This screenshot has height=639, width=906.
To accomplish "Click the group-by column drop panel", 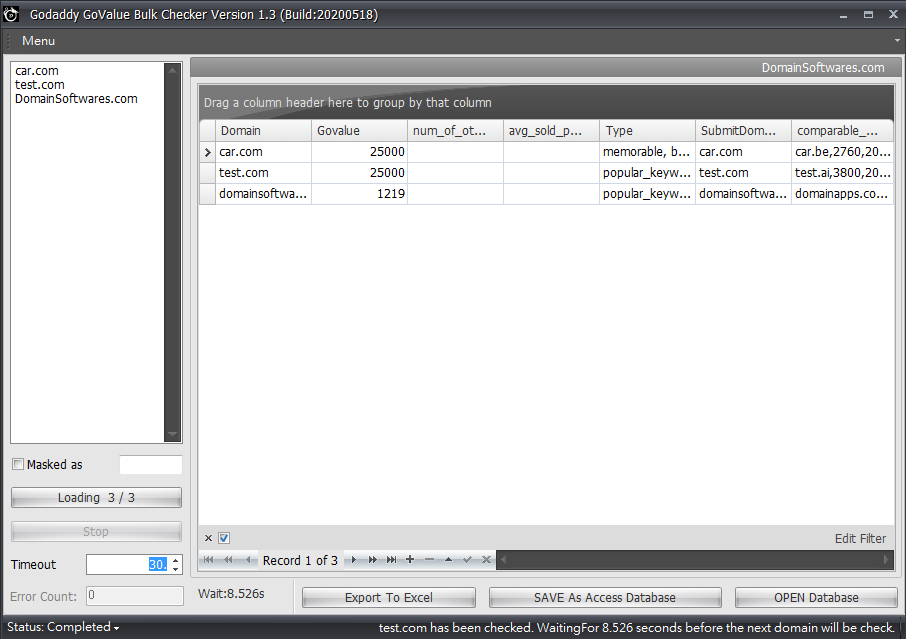I will coord(546,102).
